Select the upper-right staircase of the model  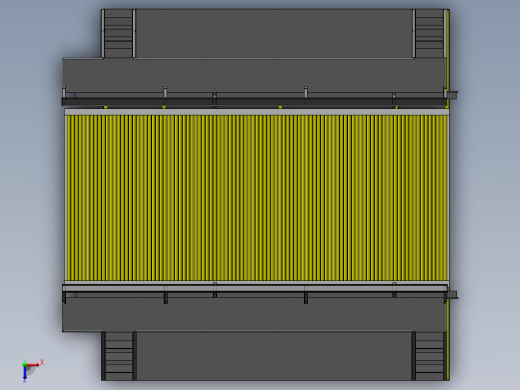pyautogui.click(x=430, y=33)
